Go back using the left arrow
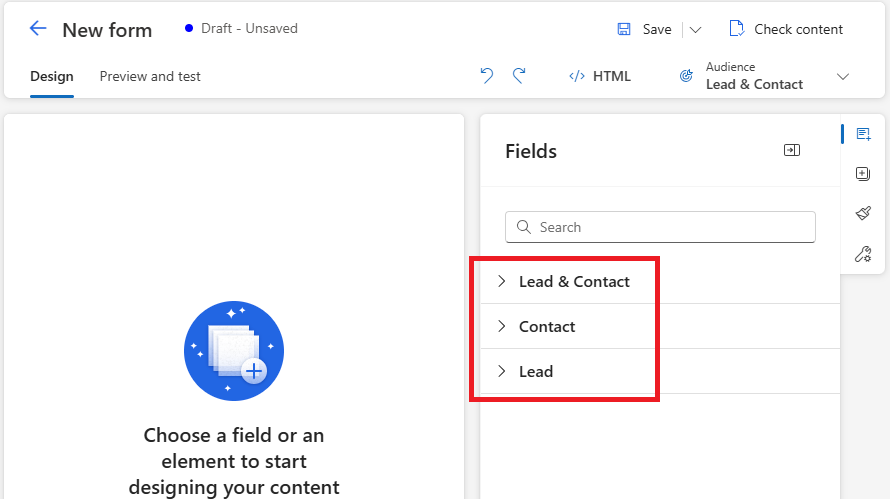This screenshot has height=499, width=890. coord(38,29)
